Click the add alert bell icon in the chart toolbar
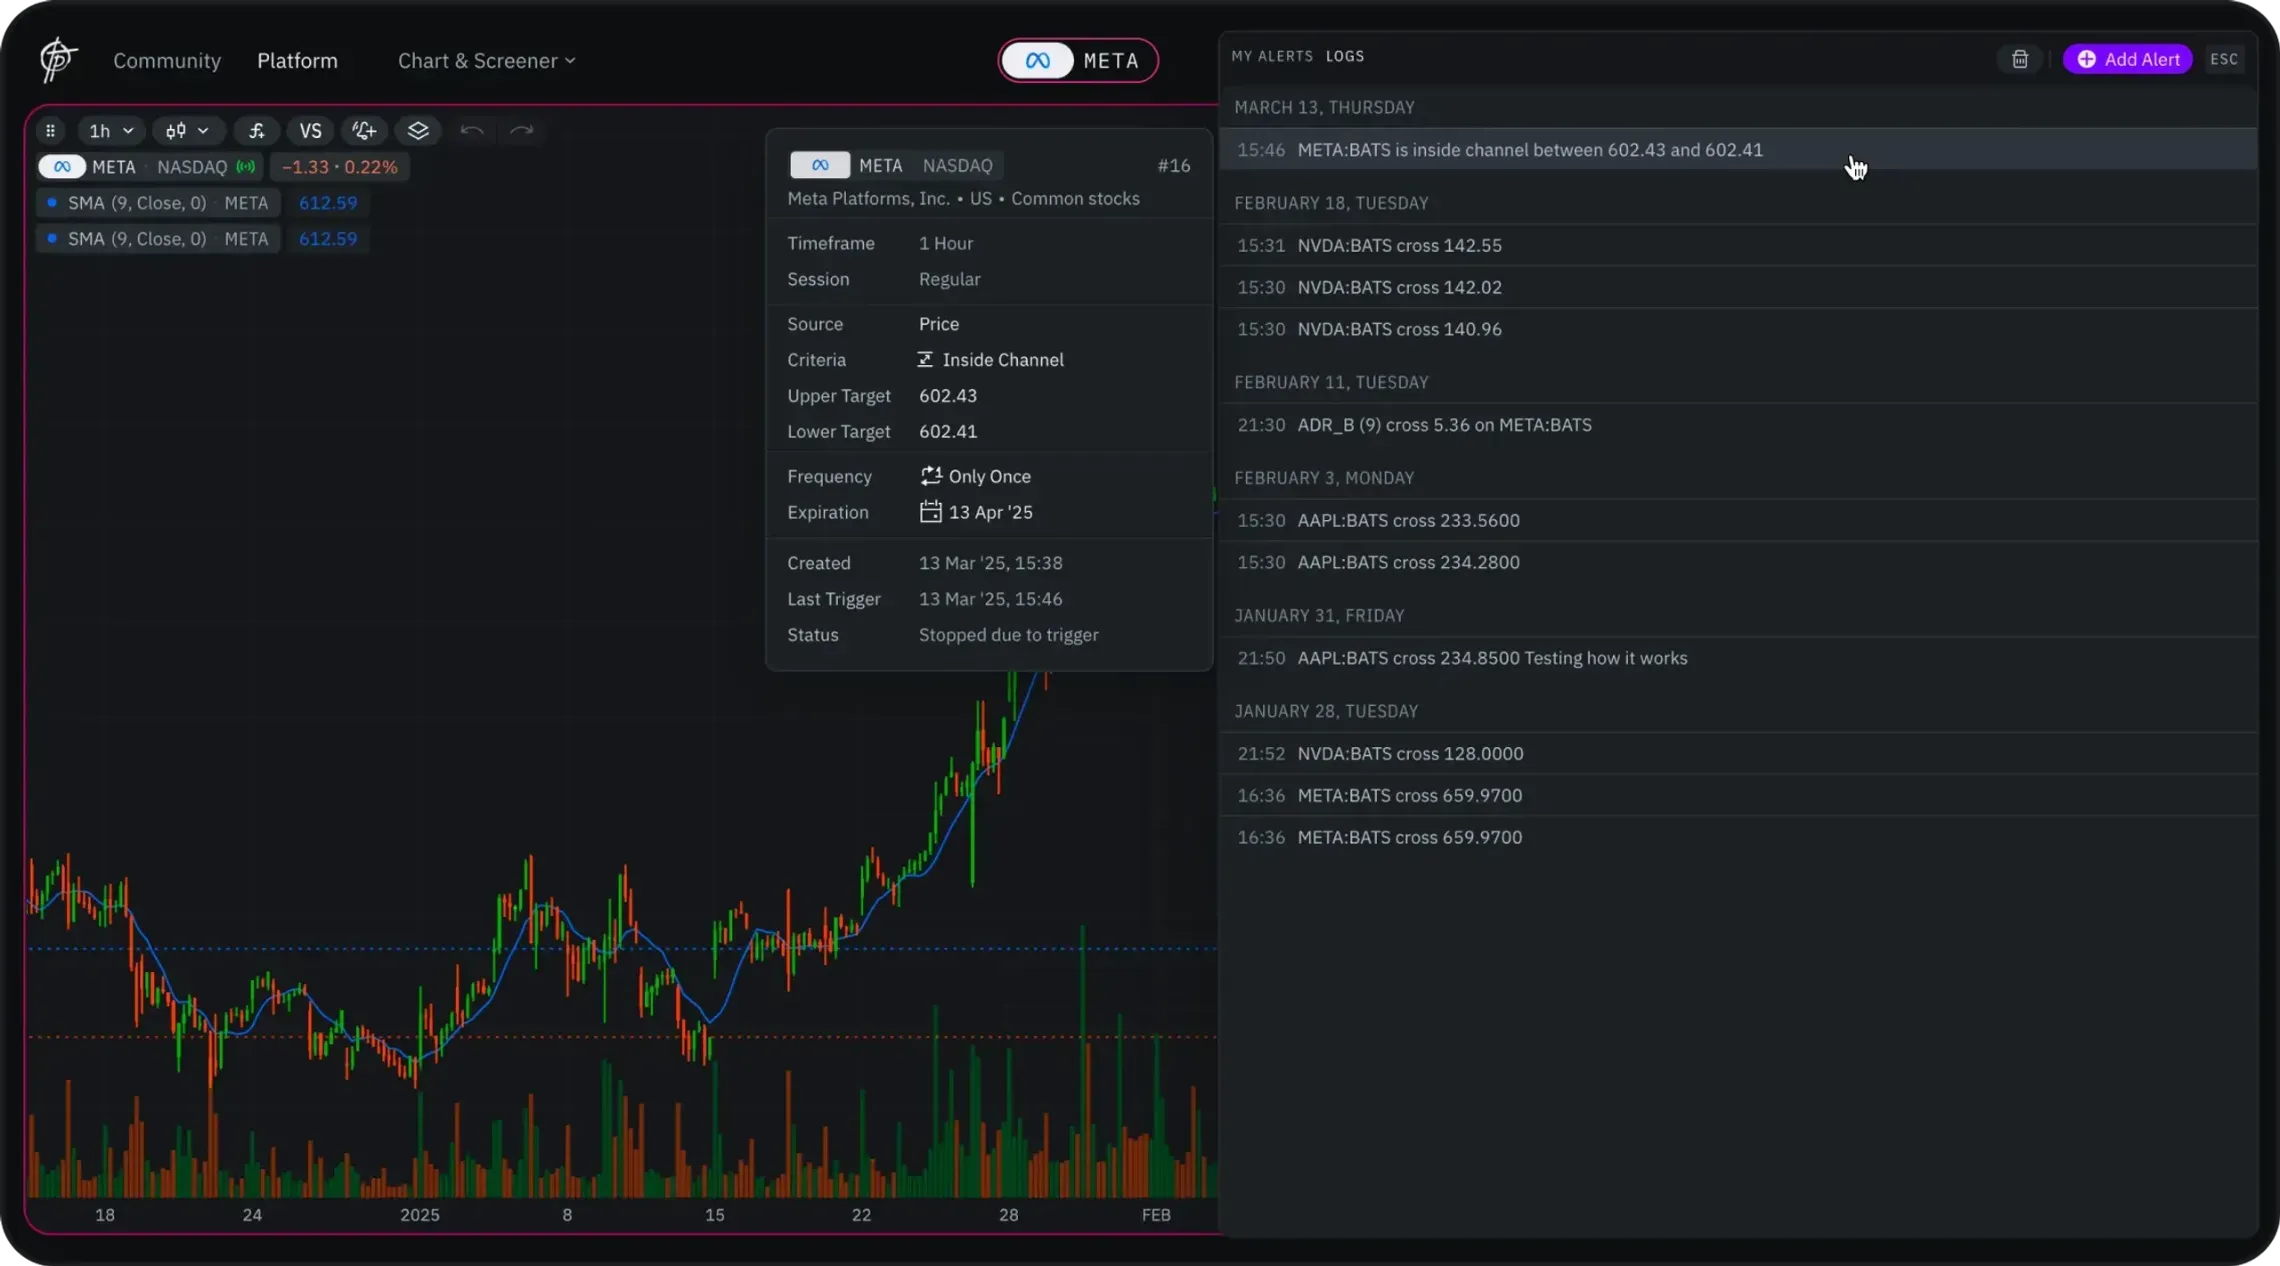This screenshot has width=2280, height=1266. [x=364, y=131]
